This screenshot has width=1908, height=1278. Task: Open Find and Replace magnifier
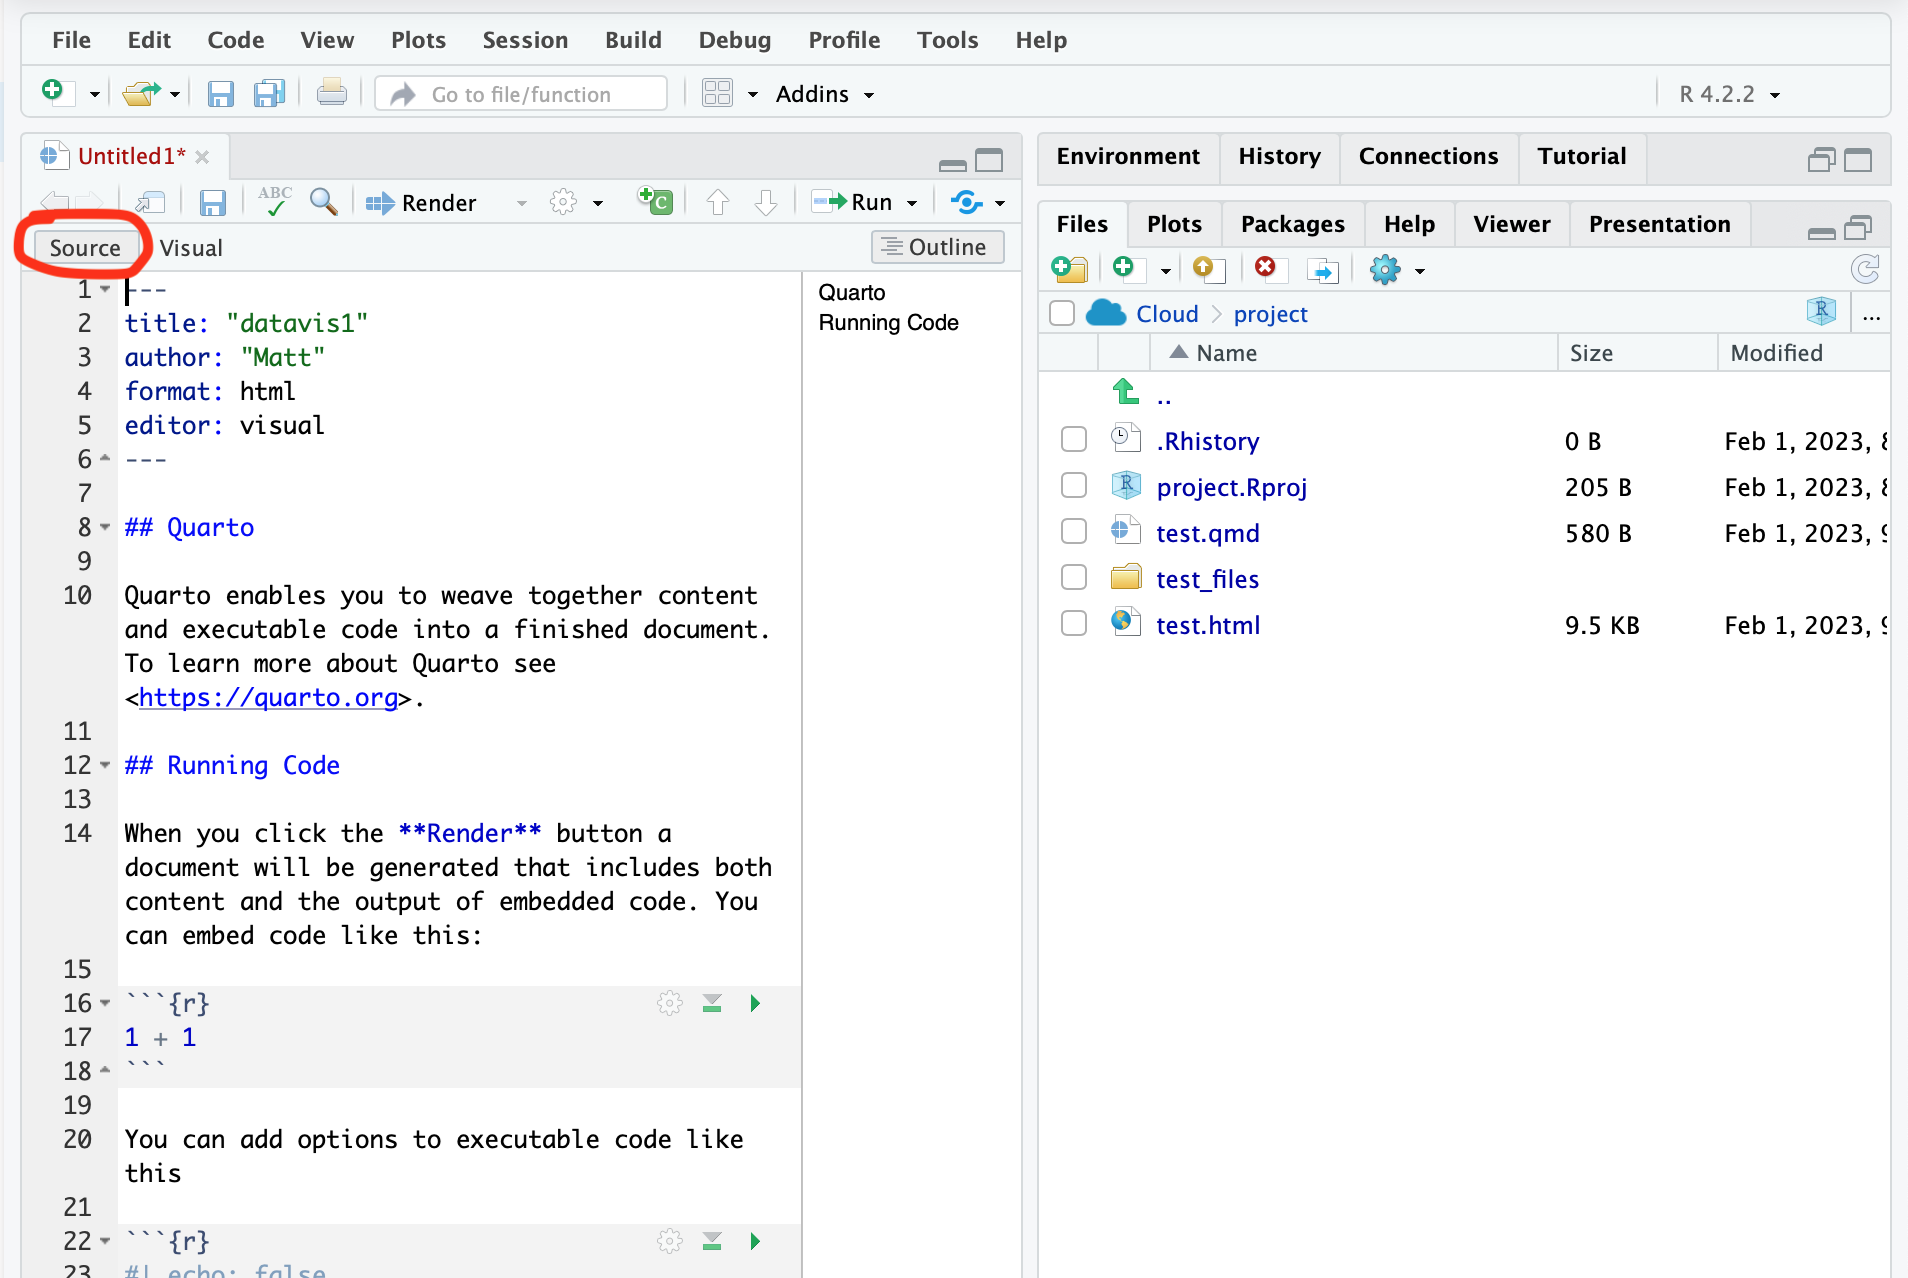323,202
